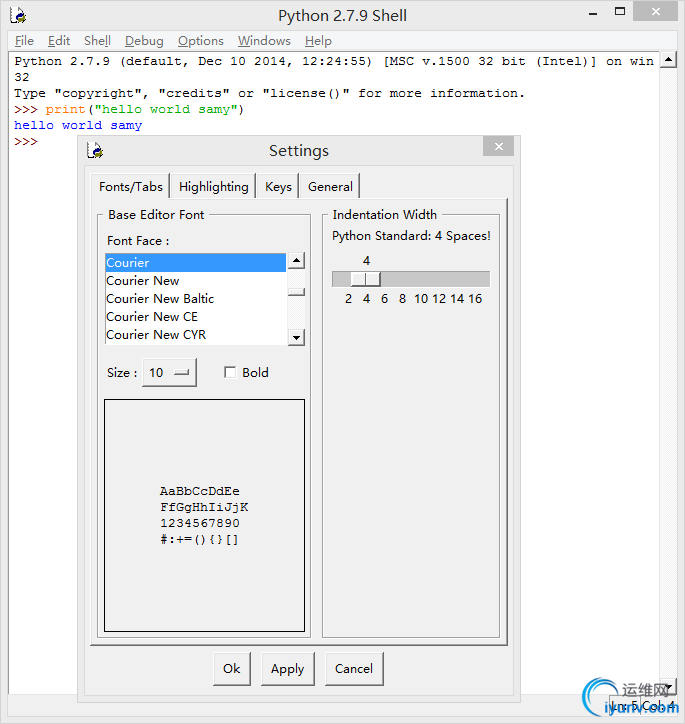Click the IDLE icon in Python Shell title bar
685x724 pixels.
tap(18, 15)
